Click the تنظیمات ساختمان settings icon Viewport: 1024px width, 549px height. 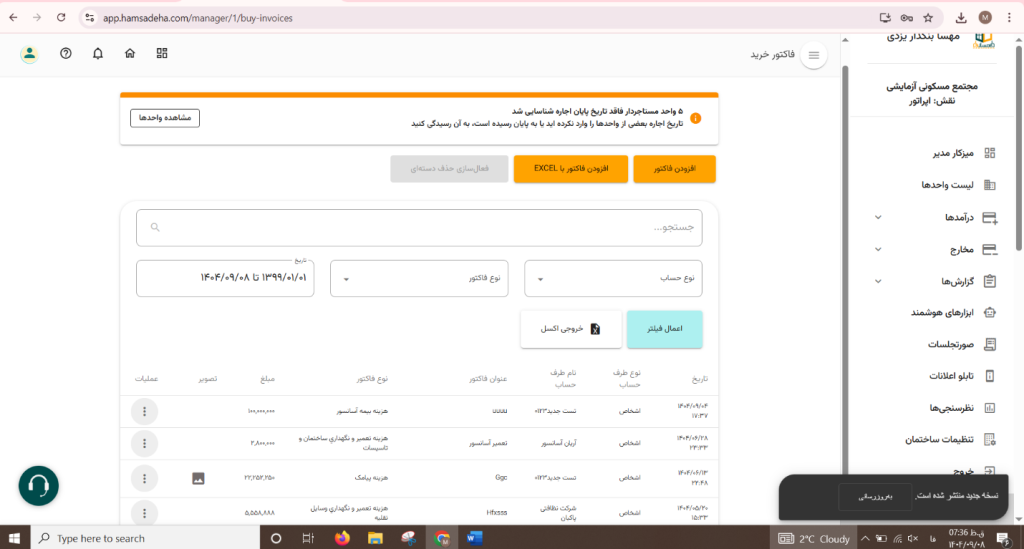[x=989, y=440]
